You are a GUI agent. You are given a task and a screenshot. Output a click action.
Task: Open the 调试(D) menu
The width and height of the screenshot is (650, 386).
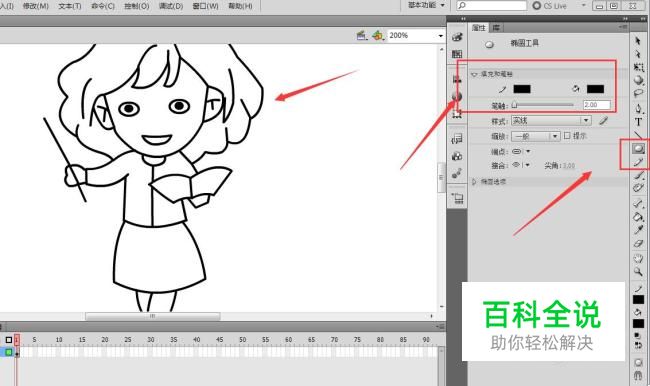click(x=171, y=6)
